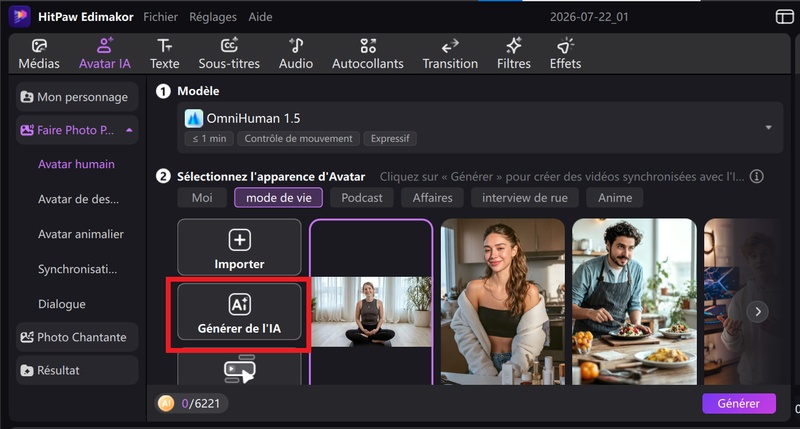Click the ≤ 1 min tag
This screenshot has width=800, height=429.
[x=209, y=139]
